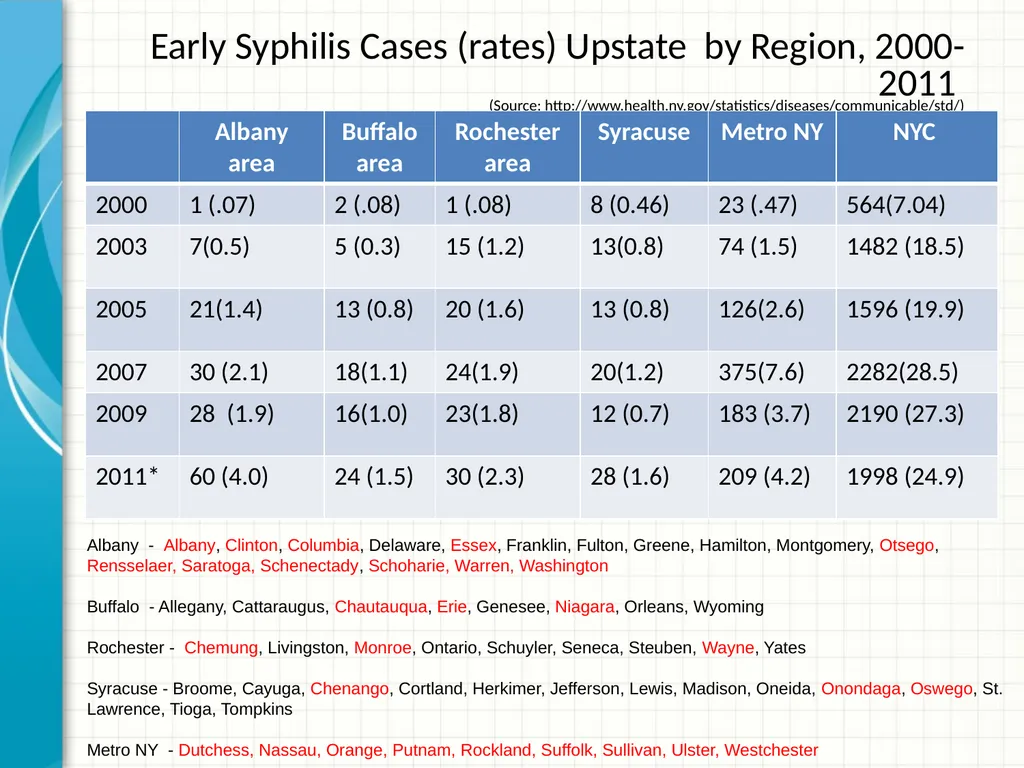Select the 'Buffalo area' column header

coord(379,147)
